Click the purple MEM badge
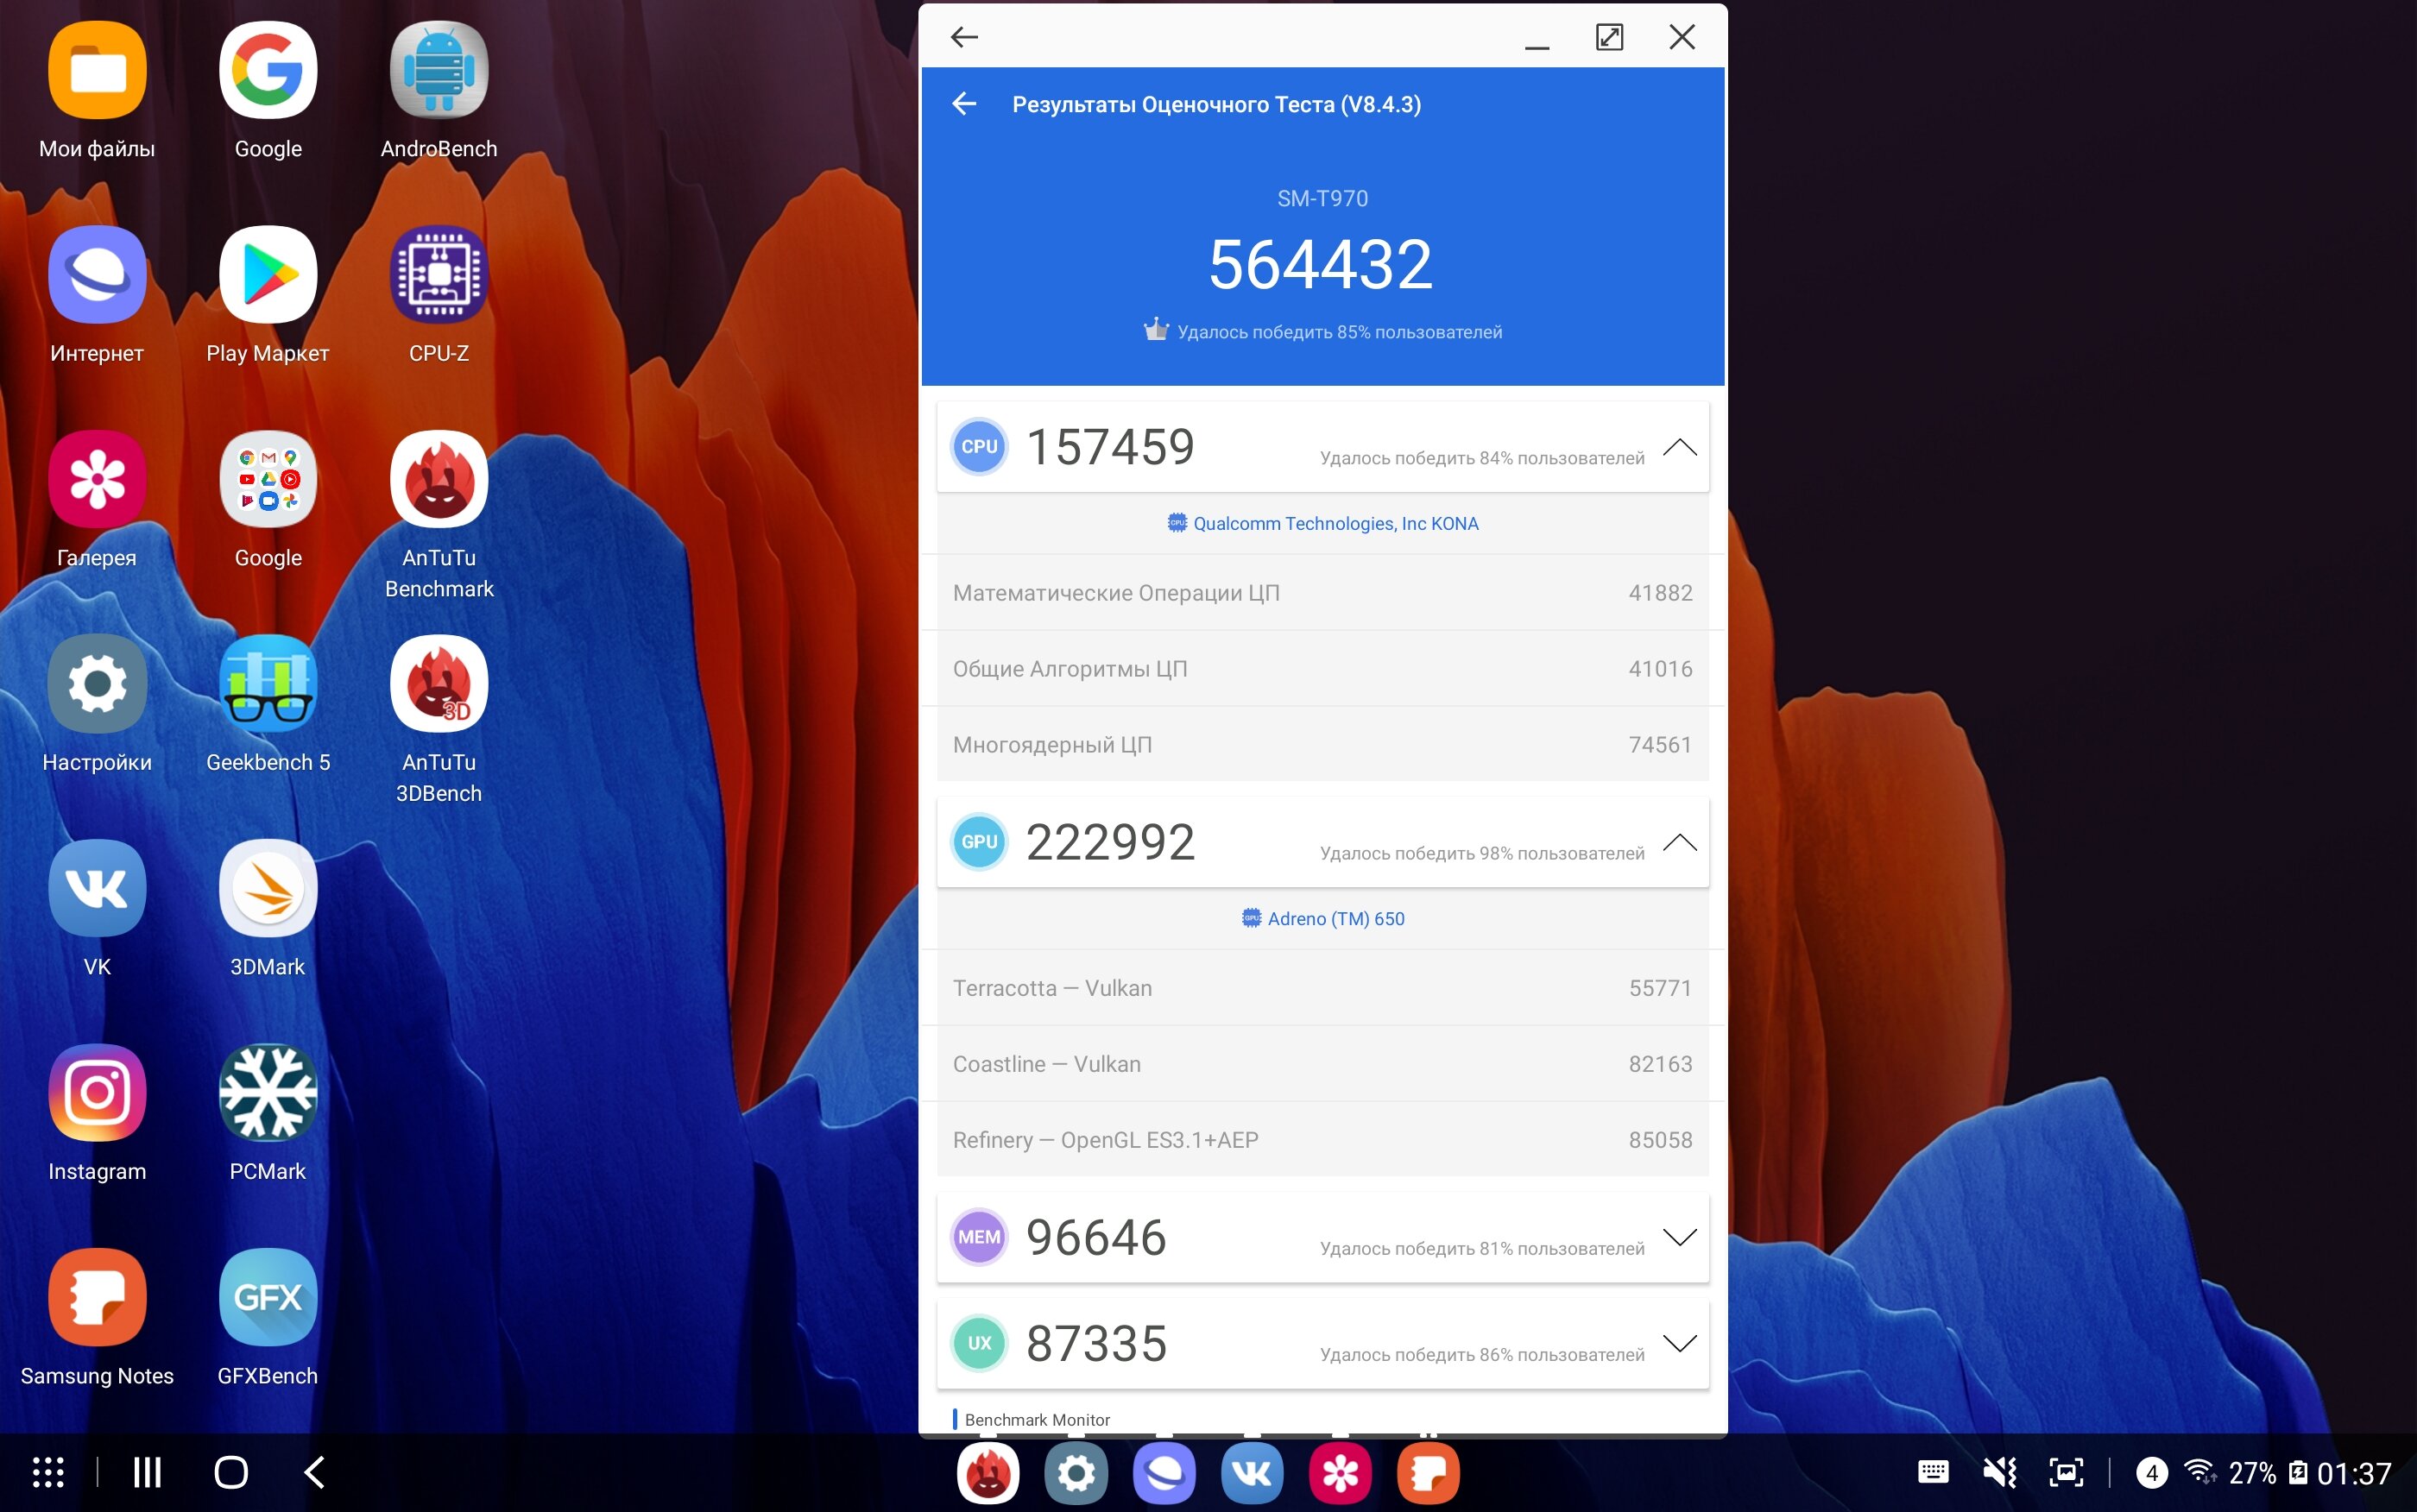 point(979,1237)
